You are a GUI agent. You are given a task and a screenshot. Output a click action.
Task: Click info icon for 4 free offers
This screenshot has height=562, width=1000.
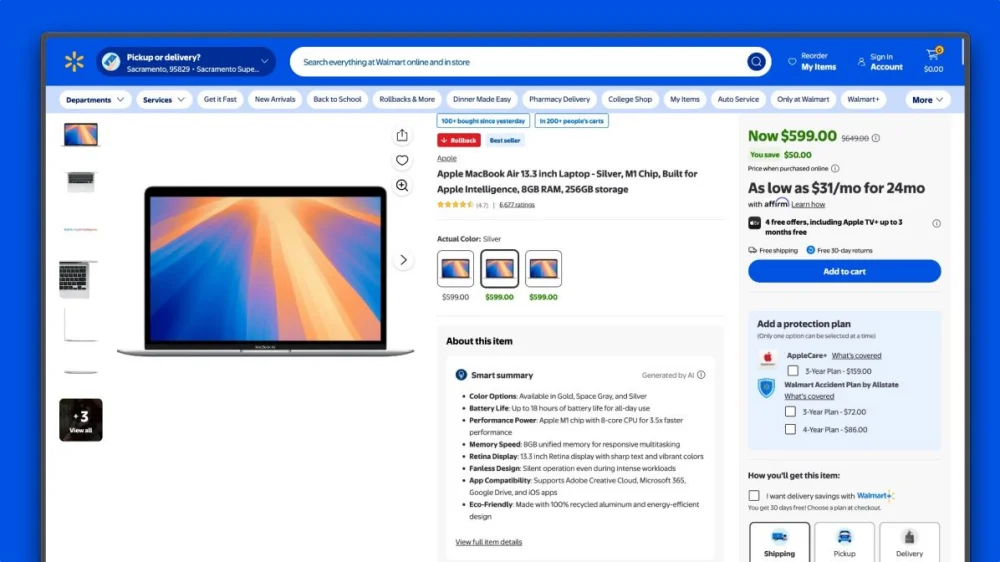936,223
